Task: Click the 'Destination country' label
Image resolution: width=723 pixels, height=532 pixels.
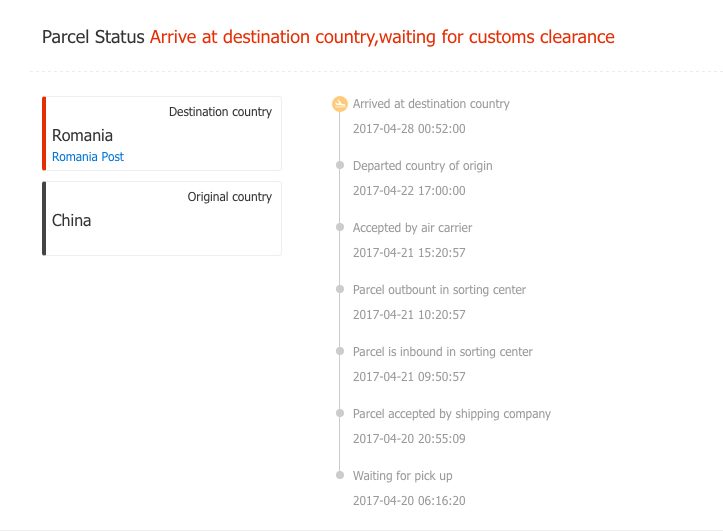Action: [220, 112]
